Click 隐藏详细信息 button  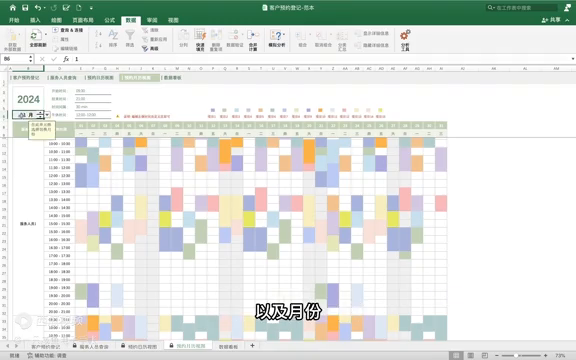[x=372, y=45]
